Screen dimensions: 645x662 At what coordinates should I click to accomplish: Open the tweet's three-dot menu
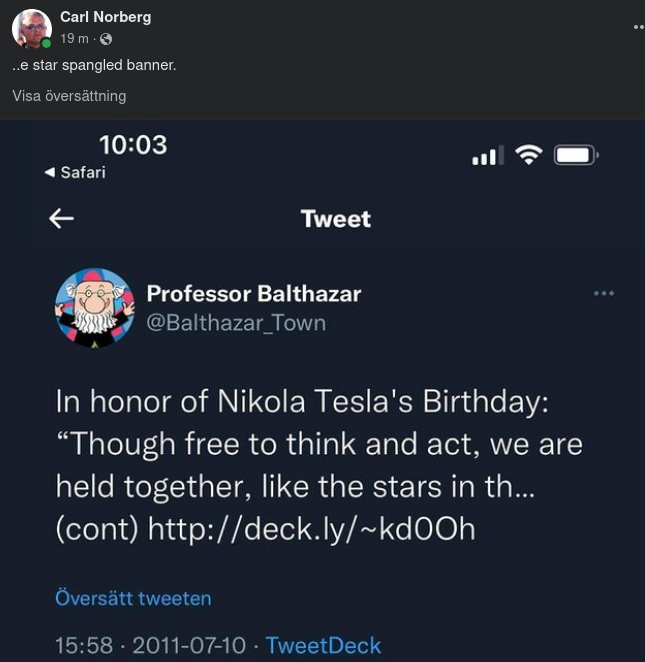pos(603,293)
